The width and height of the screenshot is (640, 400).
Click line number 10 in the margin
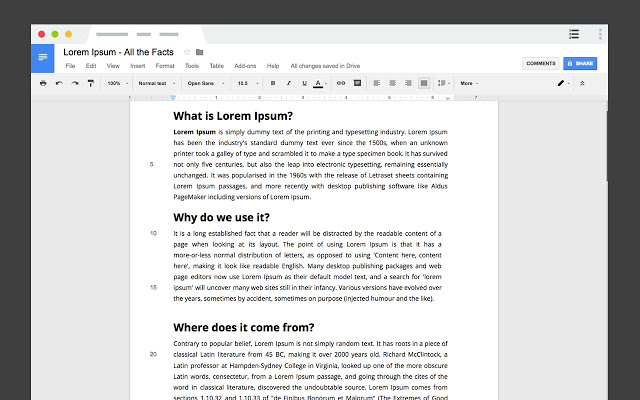[x=153, y=233]
